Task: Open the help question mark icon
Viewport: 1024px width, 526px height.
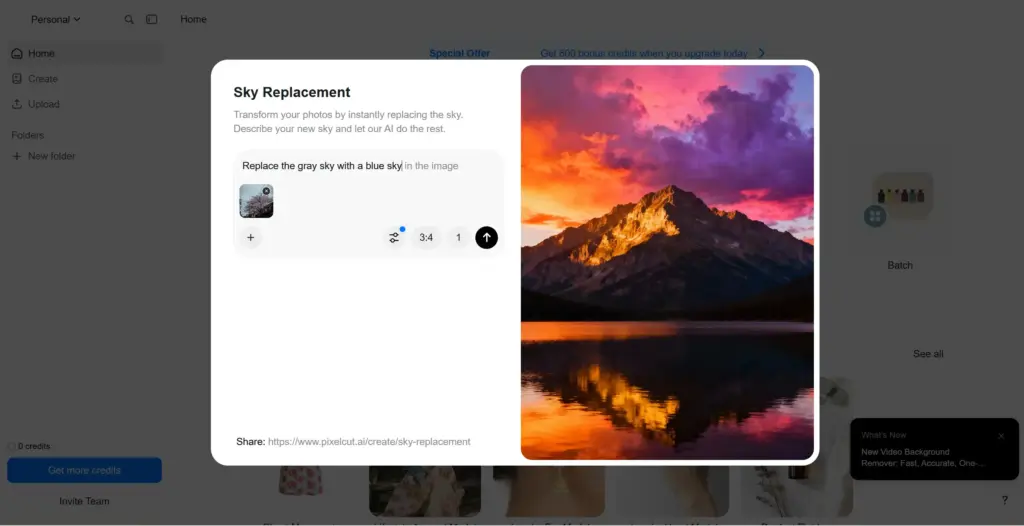Action: [x=1004, y=500]
